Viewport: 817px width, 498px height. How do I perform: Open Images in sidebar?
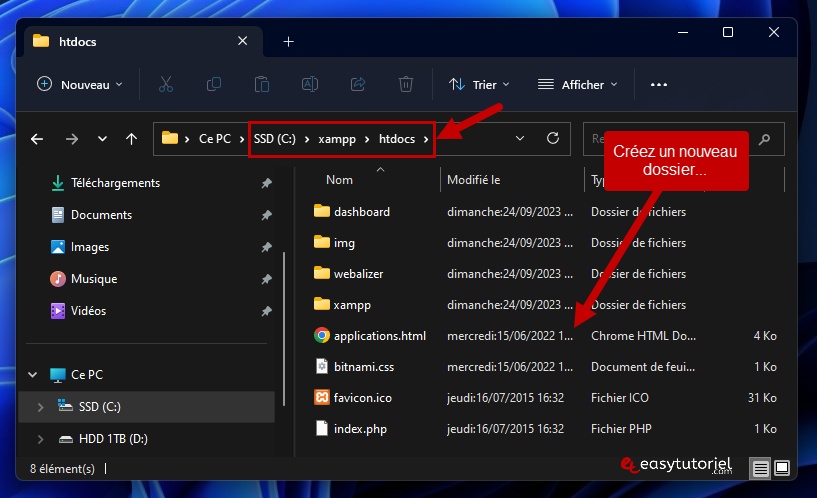tap(90, 247)
